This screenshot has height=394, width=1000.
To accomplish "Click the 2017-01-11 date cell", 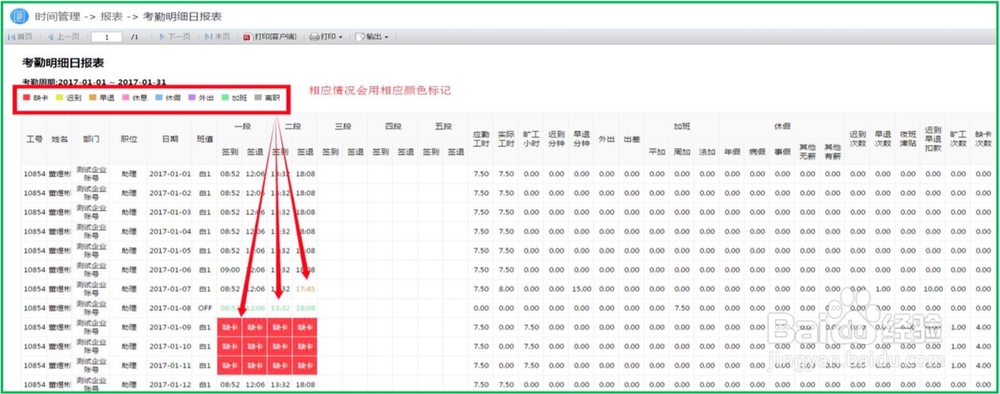I will 170,365.
